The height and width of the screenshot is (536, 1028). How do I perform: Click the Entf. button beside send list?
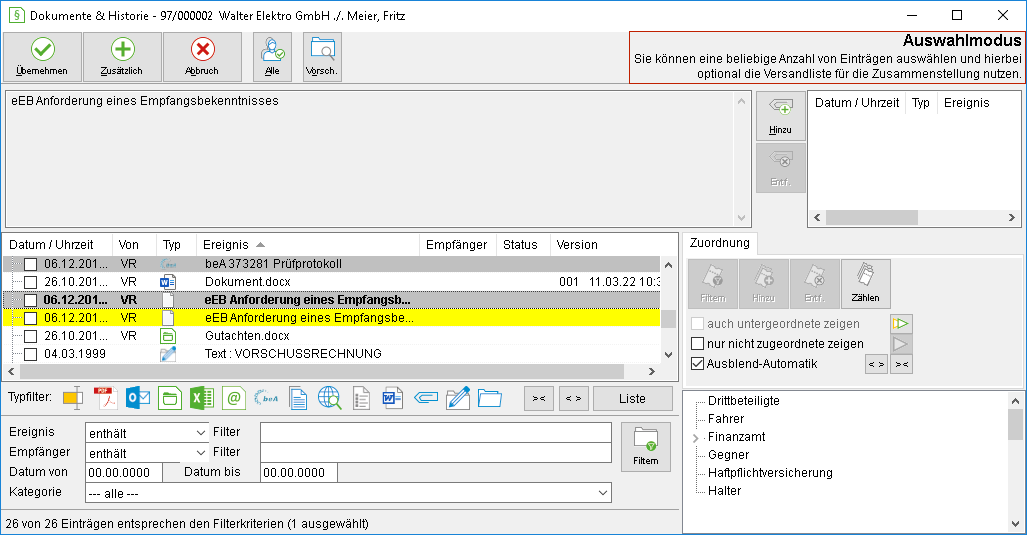coord(780,168)
